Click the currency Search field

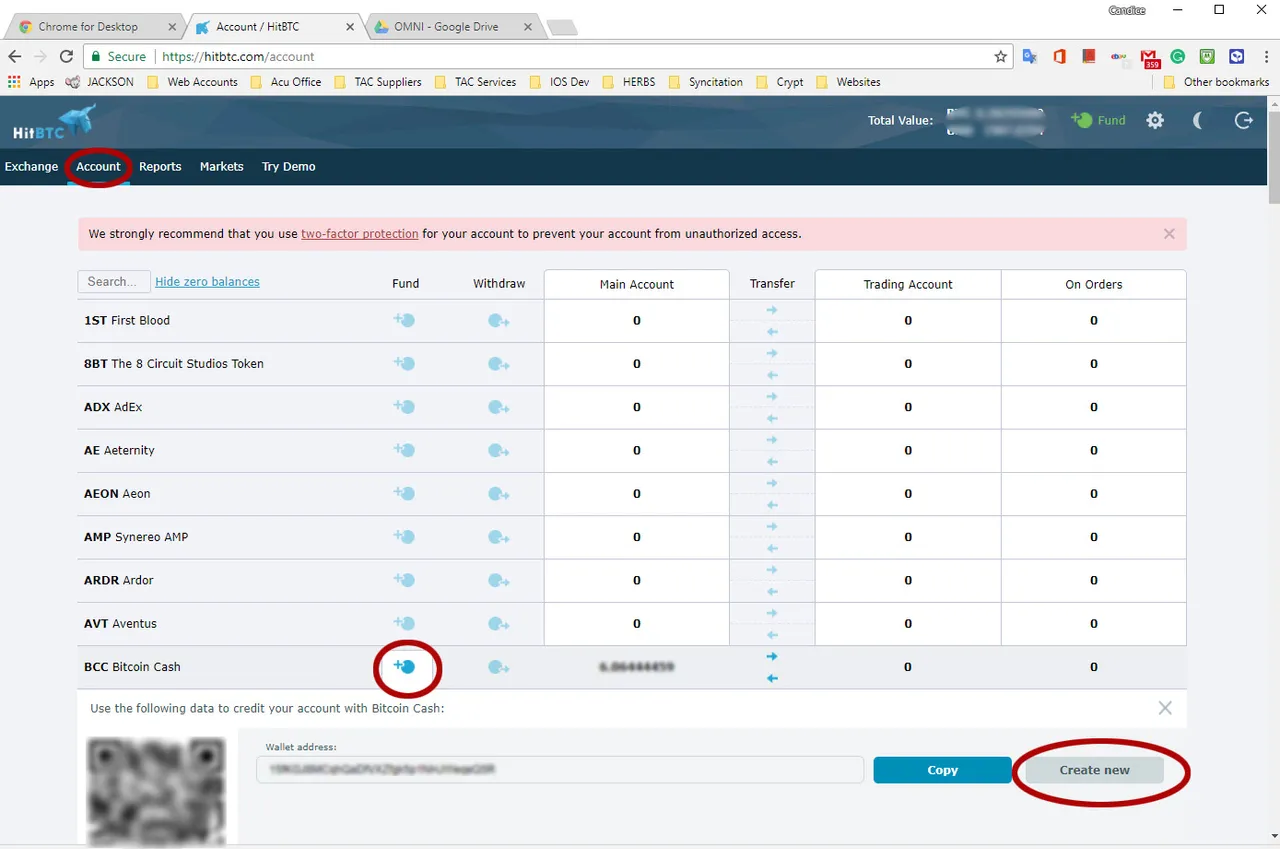[x=114, y=282]
